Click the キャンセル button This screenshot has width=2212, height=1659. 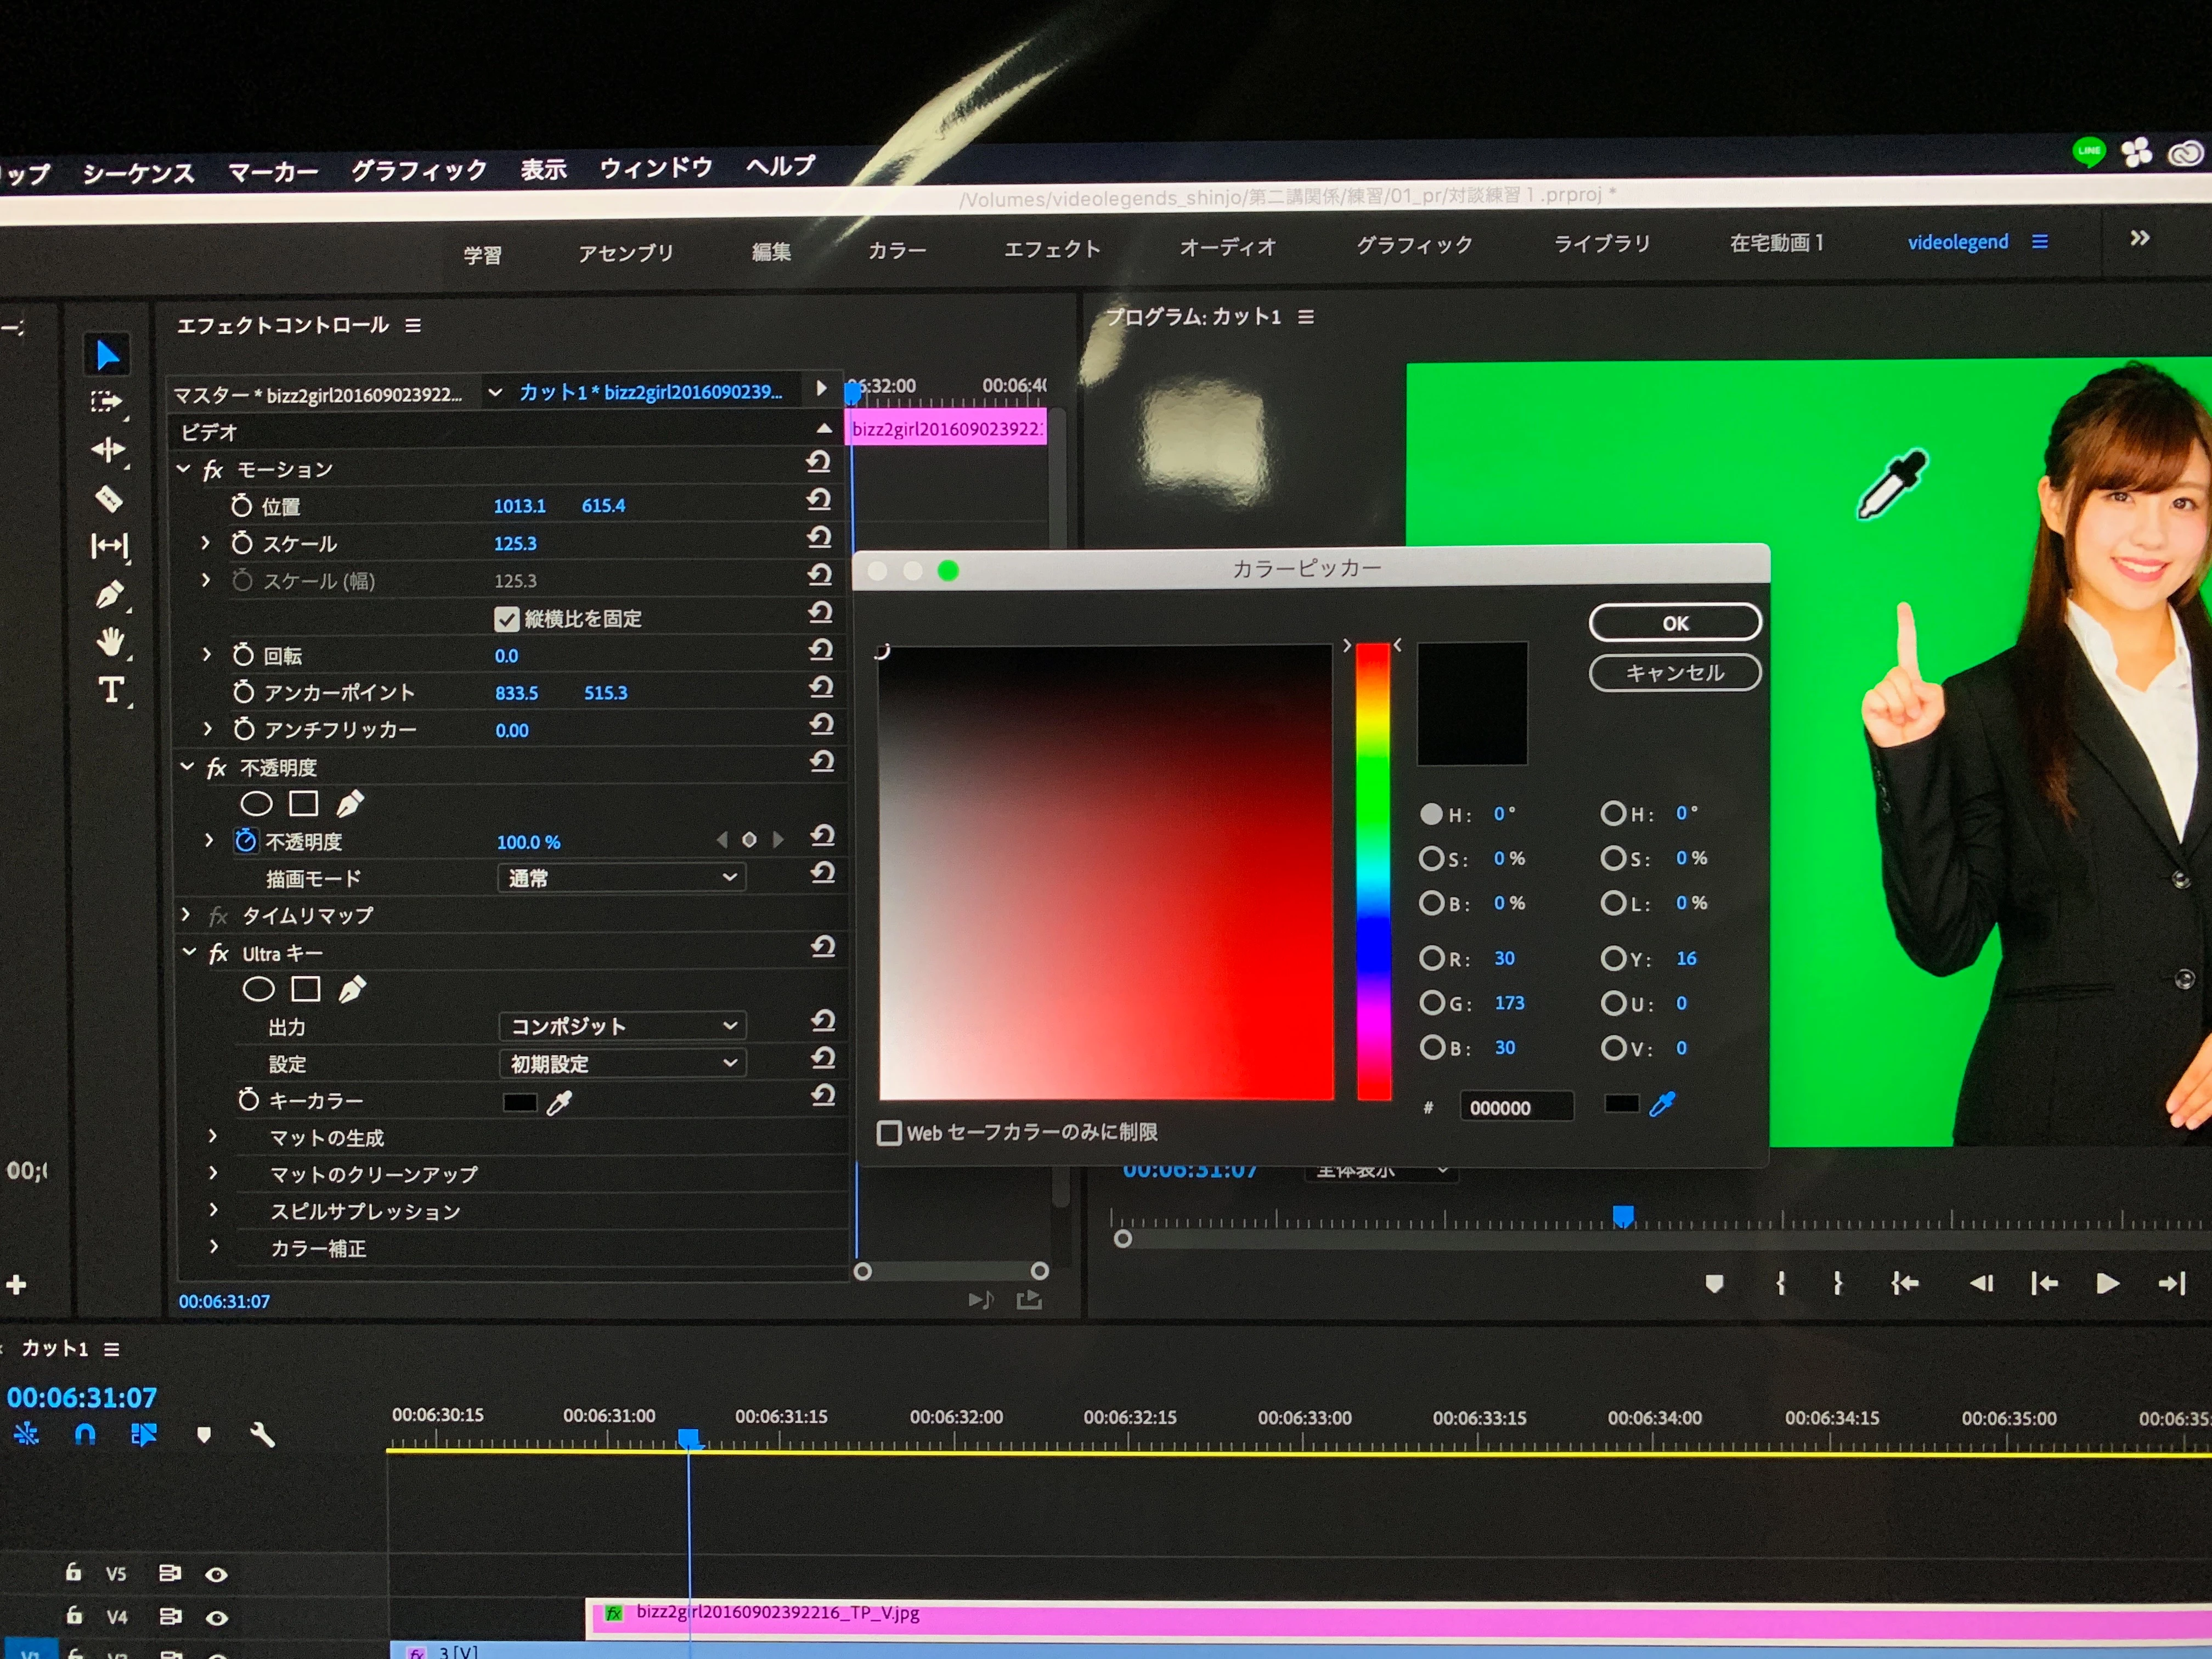click(1674, 672)
